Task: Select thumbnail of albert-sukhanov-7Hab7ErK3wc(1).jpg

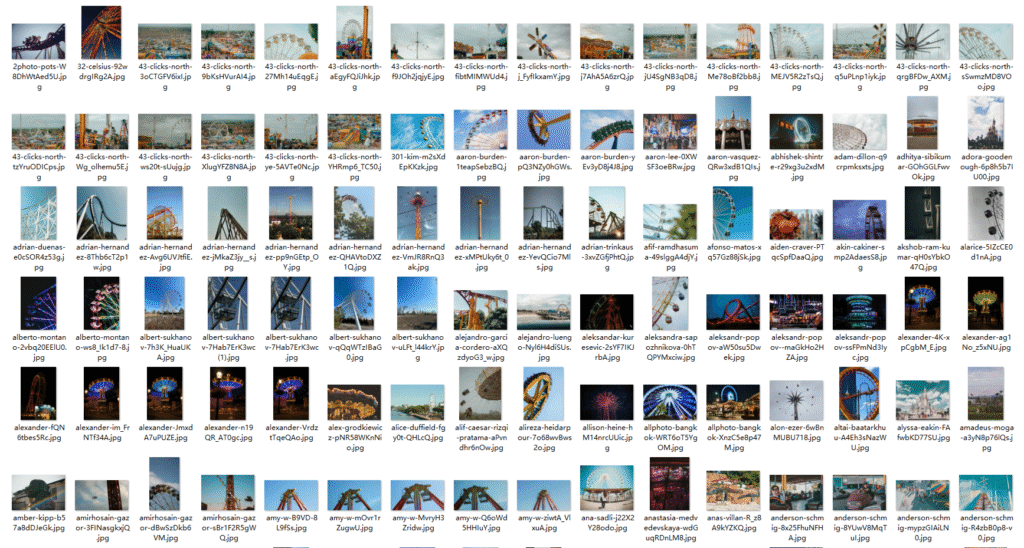Action: (228, 304)
